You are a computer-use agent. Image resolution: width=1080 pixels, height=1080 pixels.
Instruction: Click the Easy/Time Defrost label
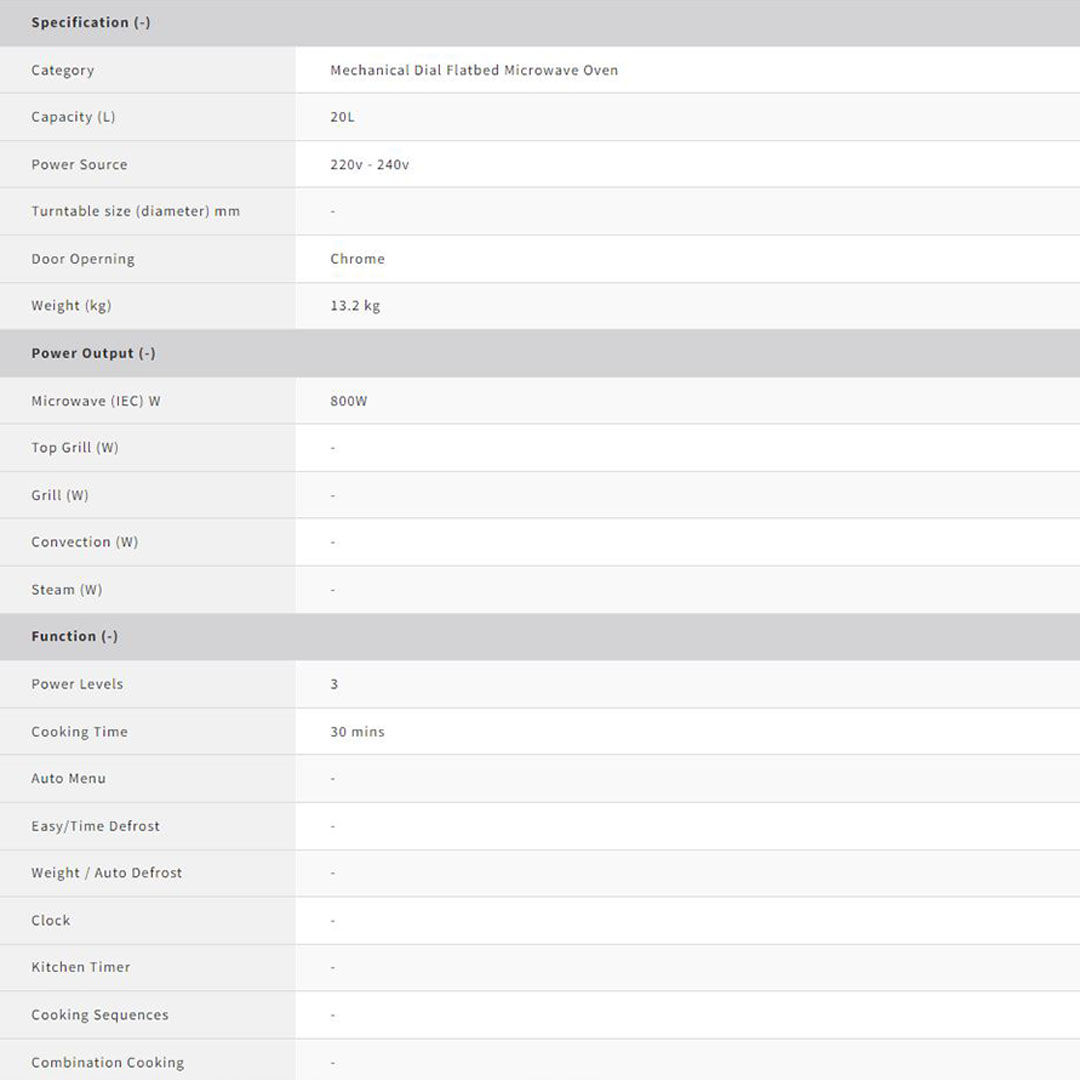(x=95, y=826)
